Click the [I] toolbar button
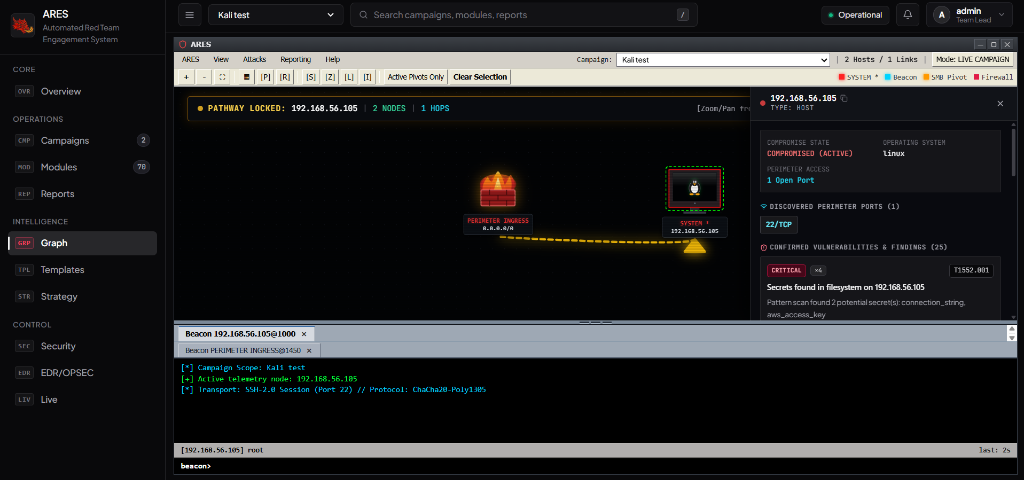Image resolution: width=1024 pixels, height=480 pixels. click(368, 77)
